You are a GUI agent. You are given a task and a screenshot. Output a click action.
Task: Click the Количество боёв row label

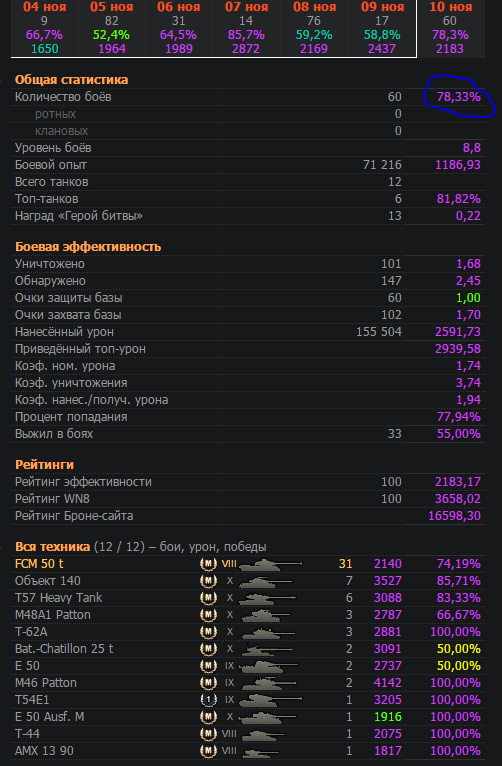click(63, 97)
